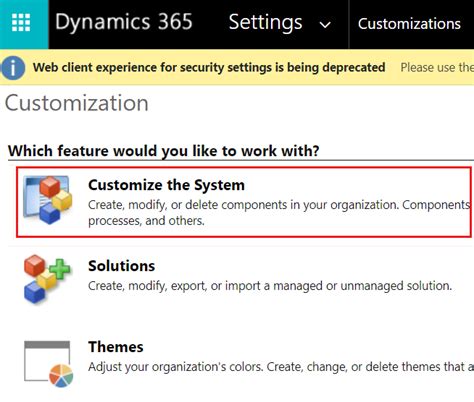Open the Settings menu in top bar
Image resolution: width=474 pixels, height=402 pixels.
tap(265, 22)
